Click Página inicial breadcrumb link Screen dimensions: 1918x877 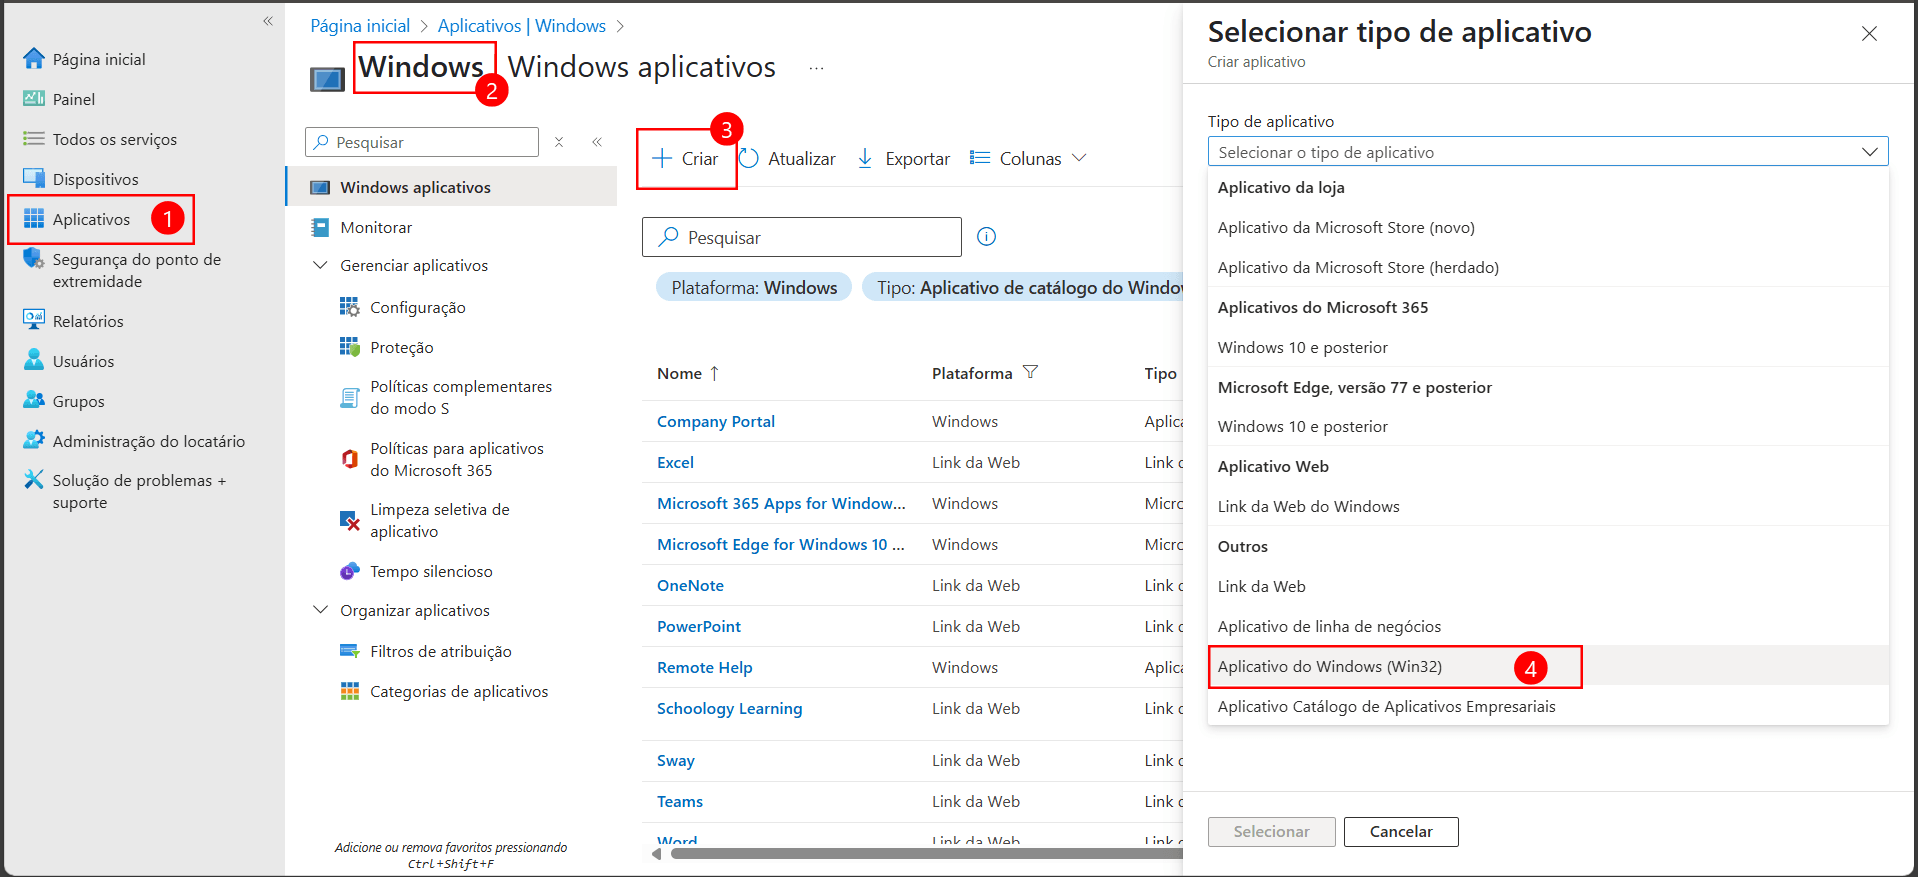(x=360, y=26)
